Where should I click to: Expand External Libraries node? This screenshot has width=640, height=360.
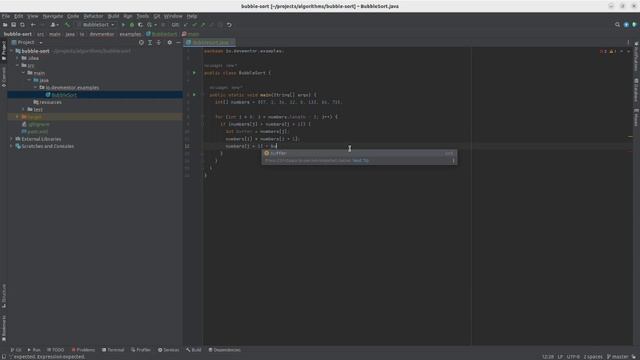point(12,139)
